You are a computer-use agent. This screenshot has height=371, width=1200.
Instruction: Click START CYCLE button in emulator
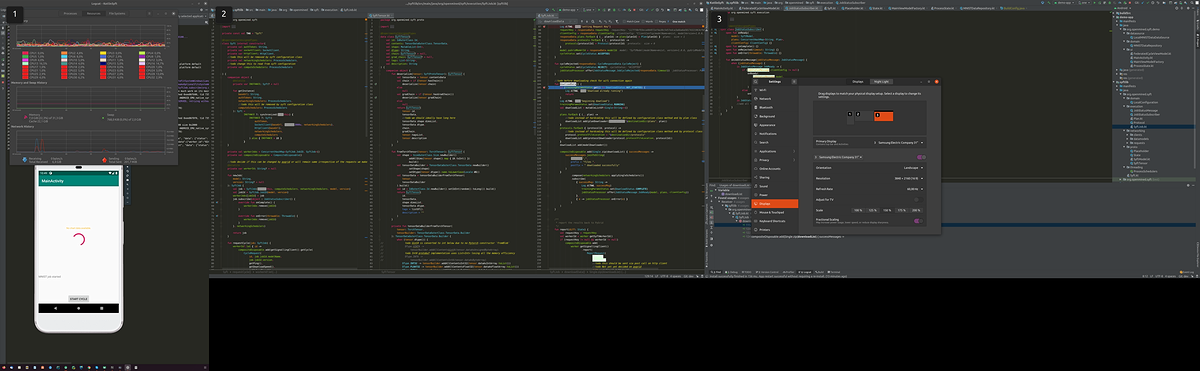tap(79, 299)
